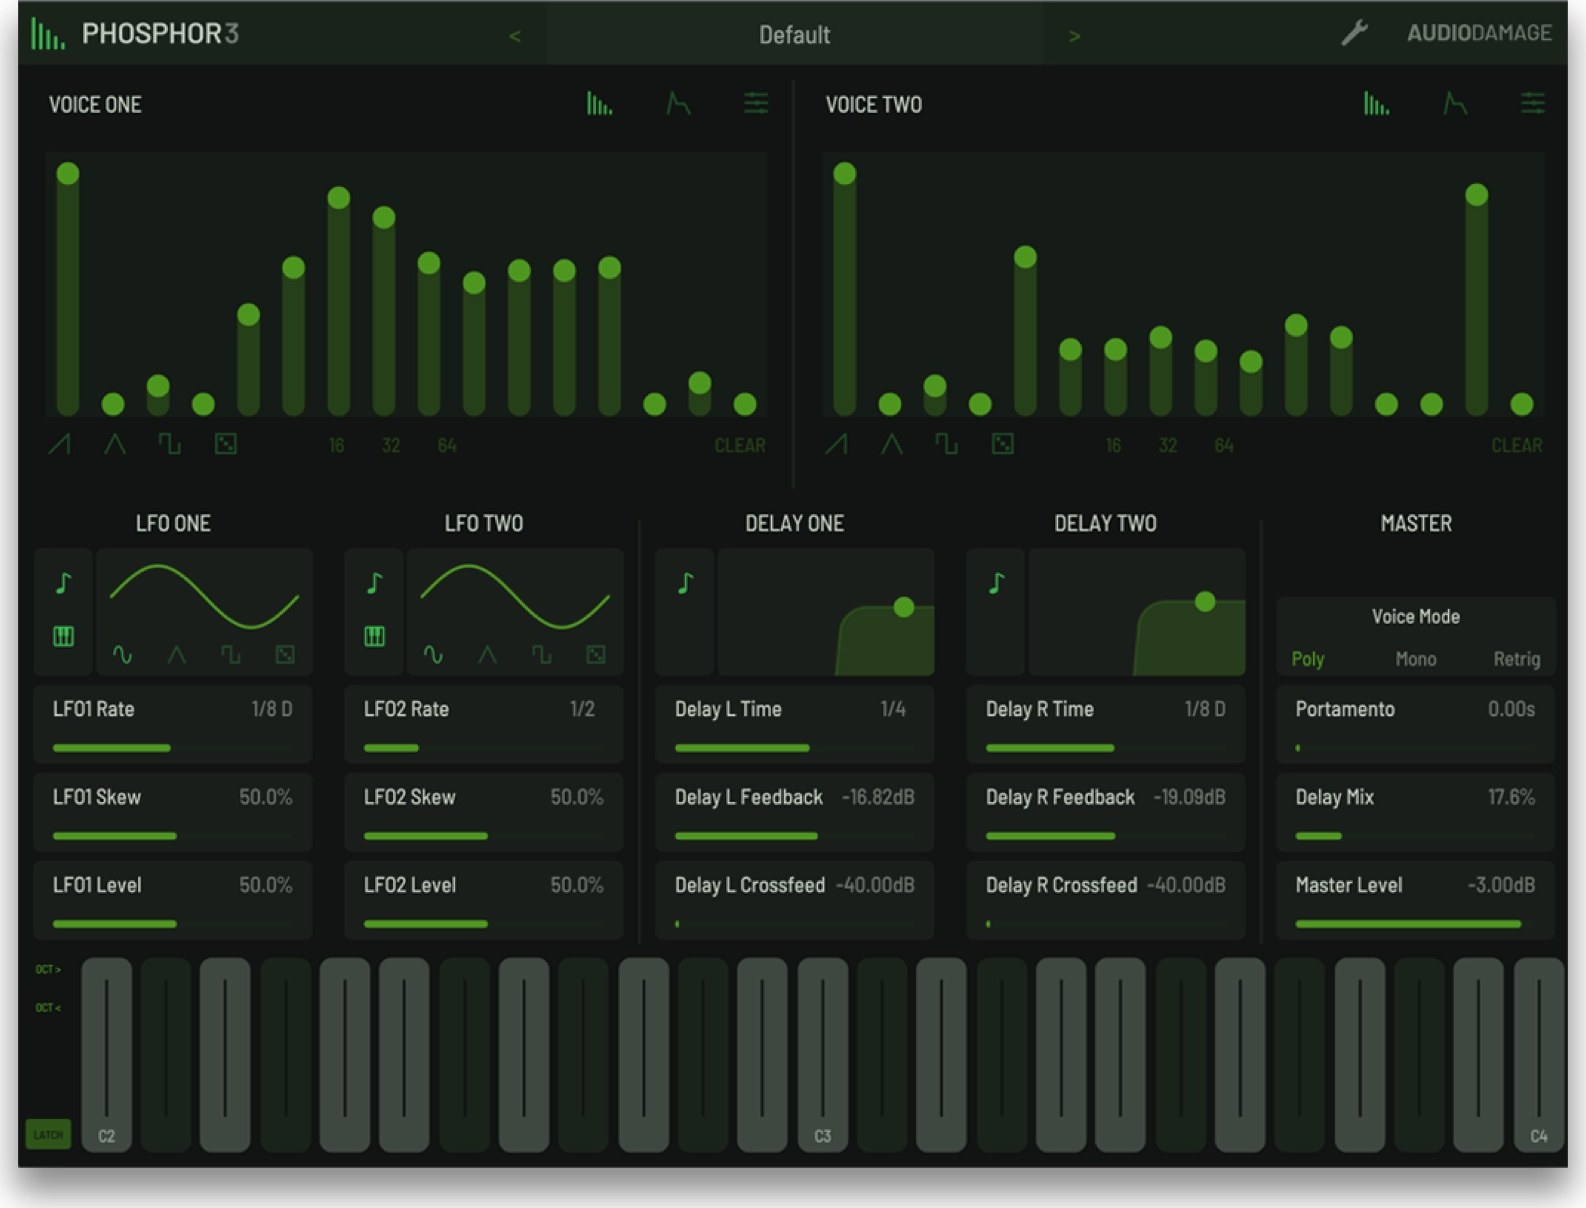Clear all Voice One partials
The height and width of the screenshot is (1208, 1586).
point(740,445)
